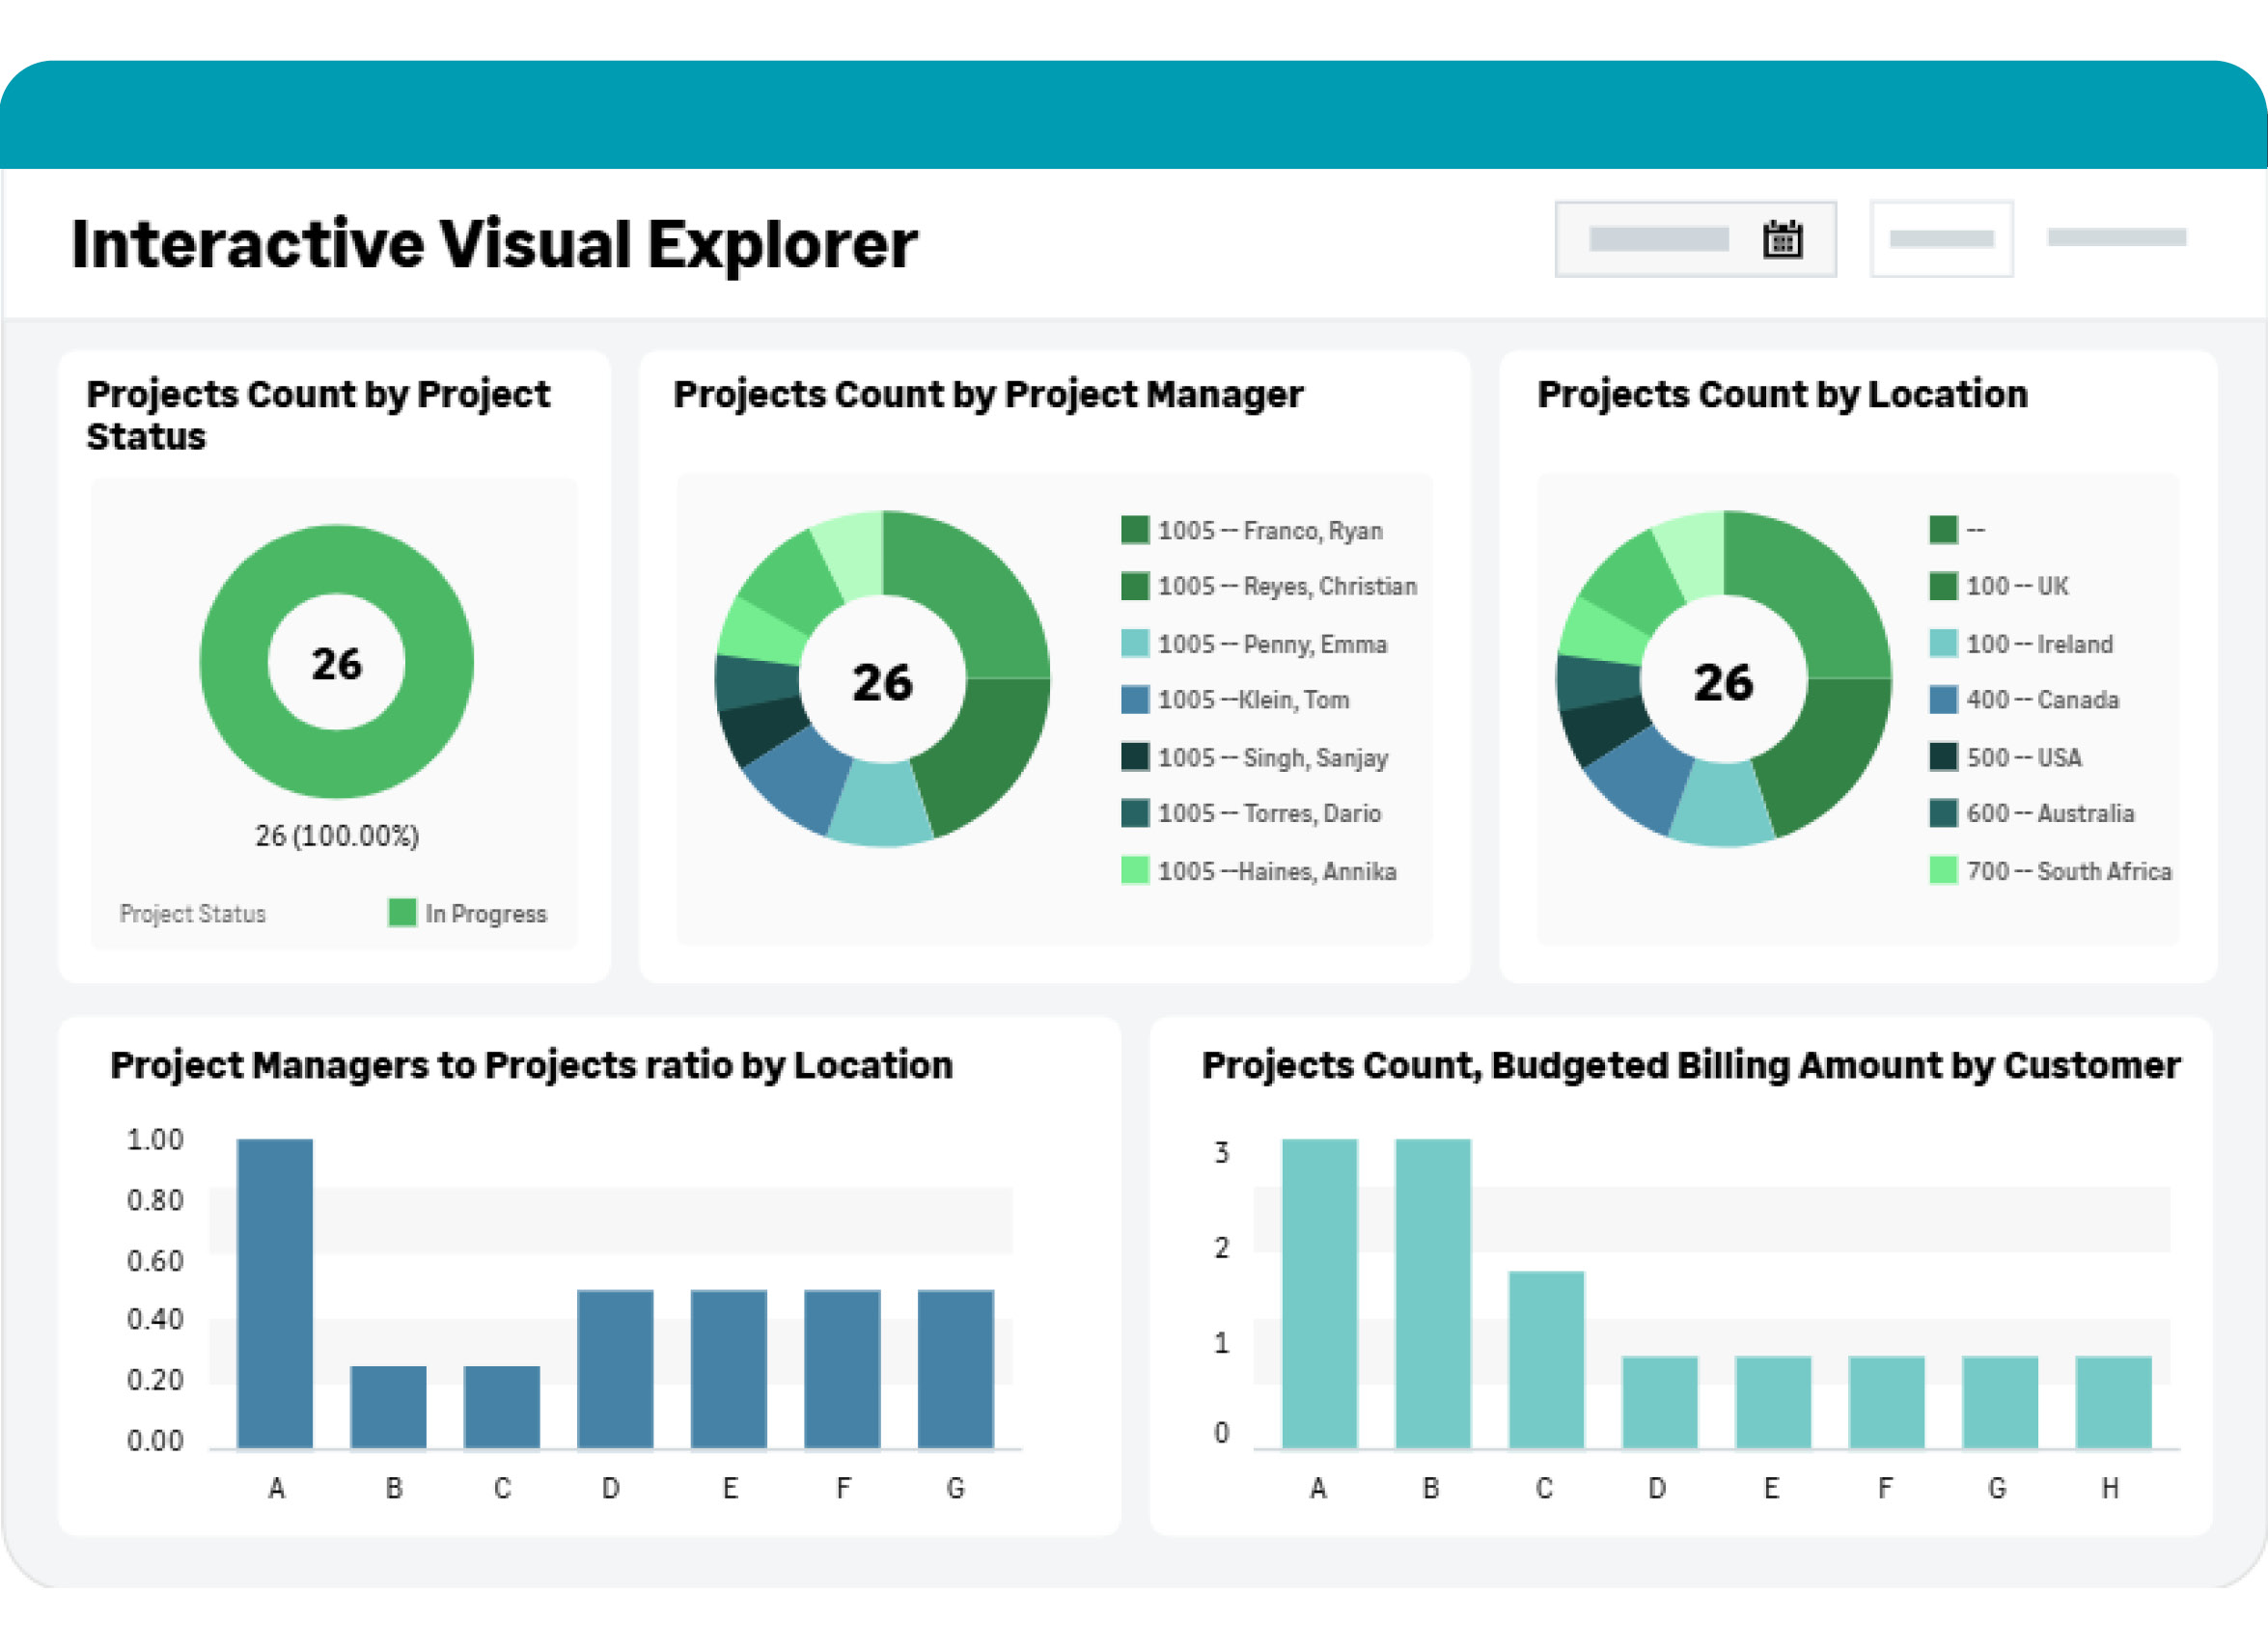Click the white outlined button near header

(x=1941, y=239)
